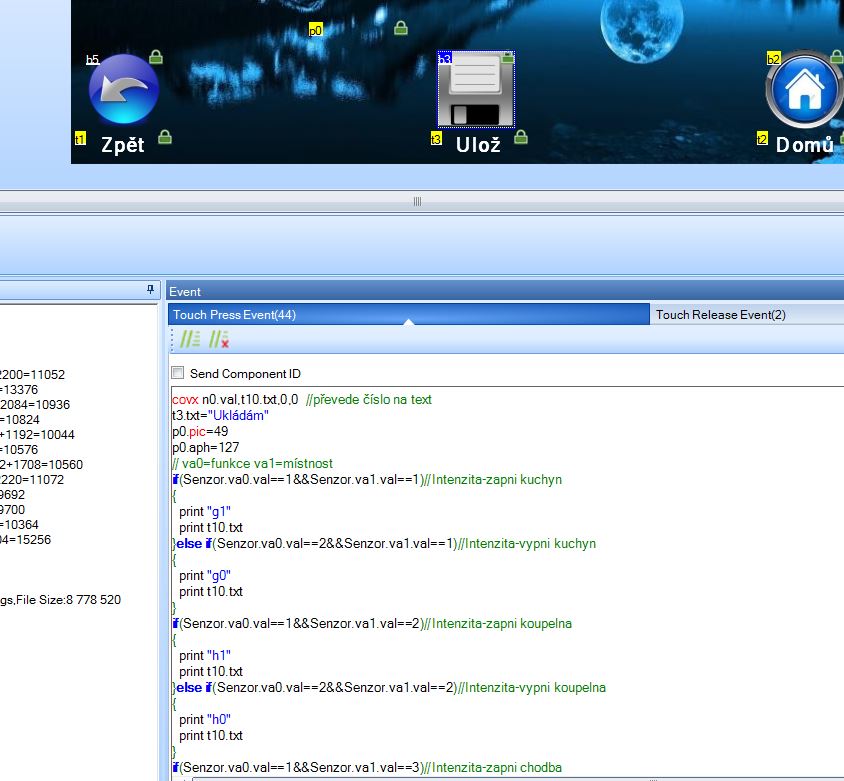The height and width of the screenshot is (781, 844).
Task: Select the Domů text label
Action: [x=804, y=145]
